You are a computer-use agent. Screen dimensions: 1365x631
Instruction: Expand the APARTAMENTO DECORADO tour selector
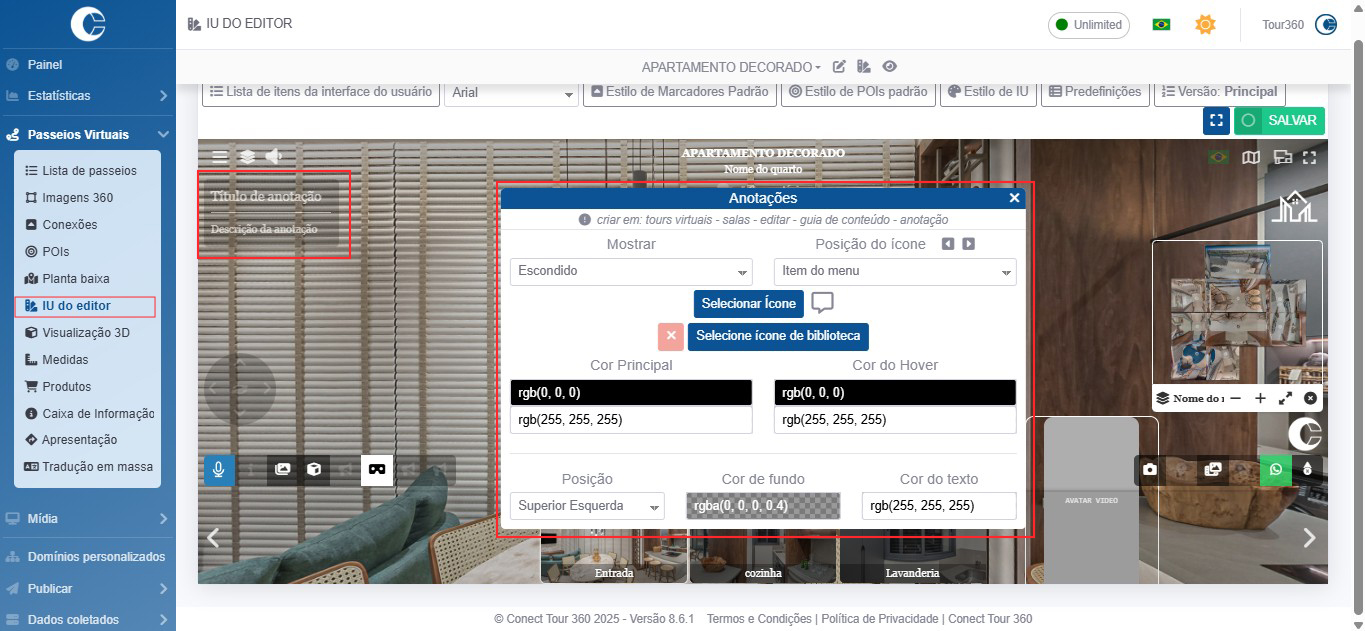(x=730, y=67)
